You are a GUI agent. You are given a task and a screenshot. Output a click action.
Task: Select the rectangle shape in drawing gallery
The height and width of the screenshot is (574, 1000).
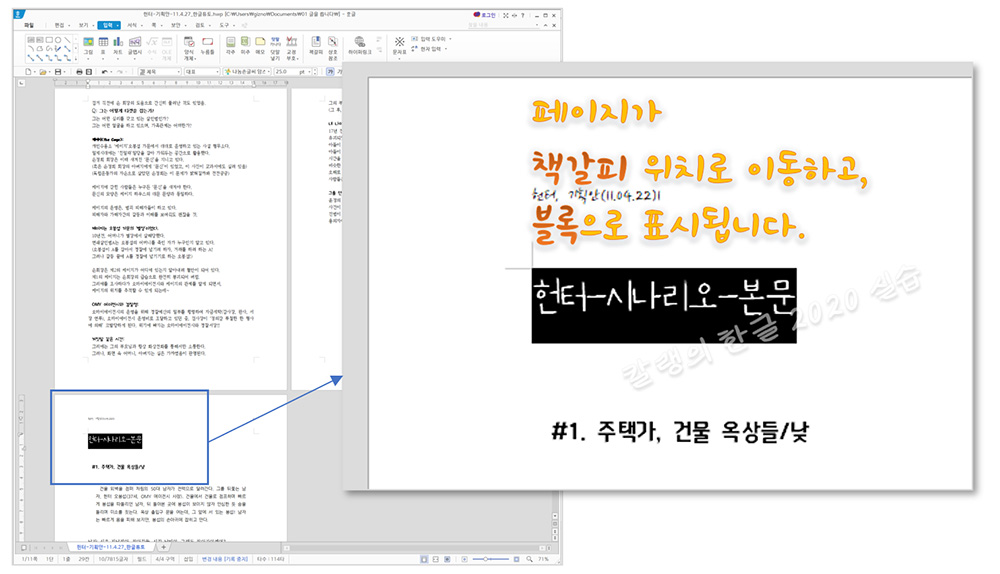point(49,40)
